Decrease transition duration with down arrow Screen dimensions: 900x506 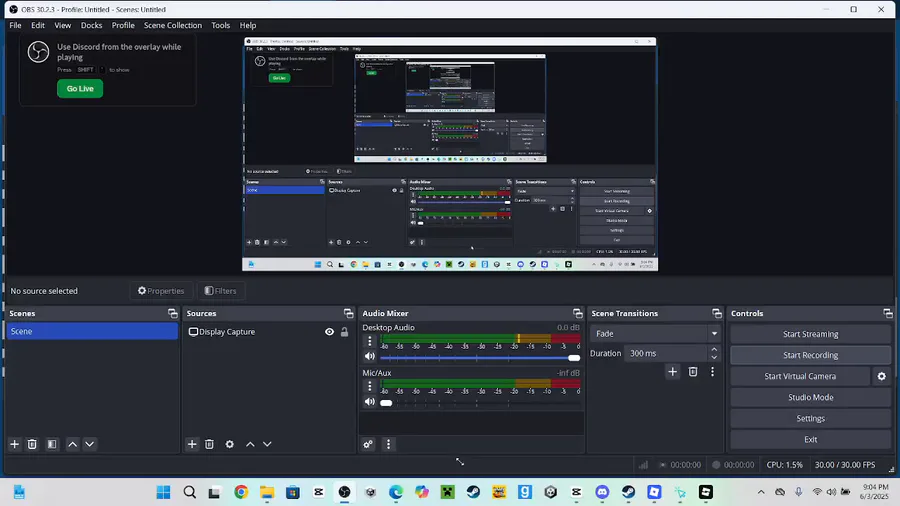point(714,357)
